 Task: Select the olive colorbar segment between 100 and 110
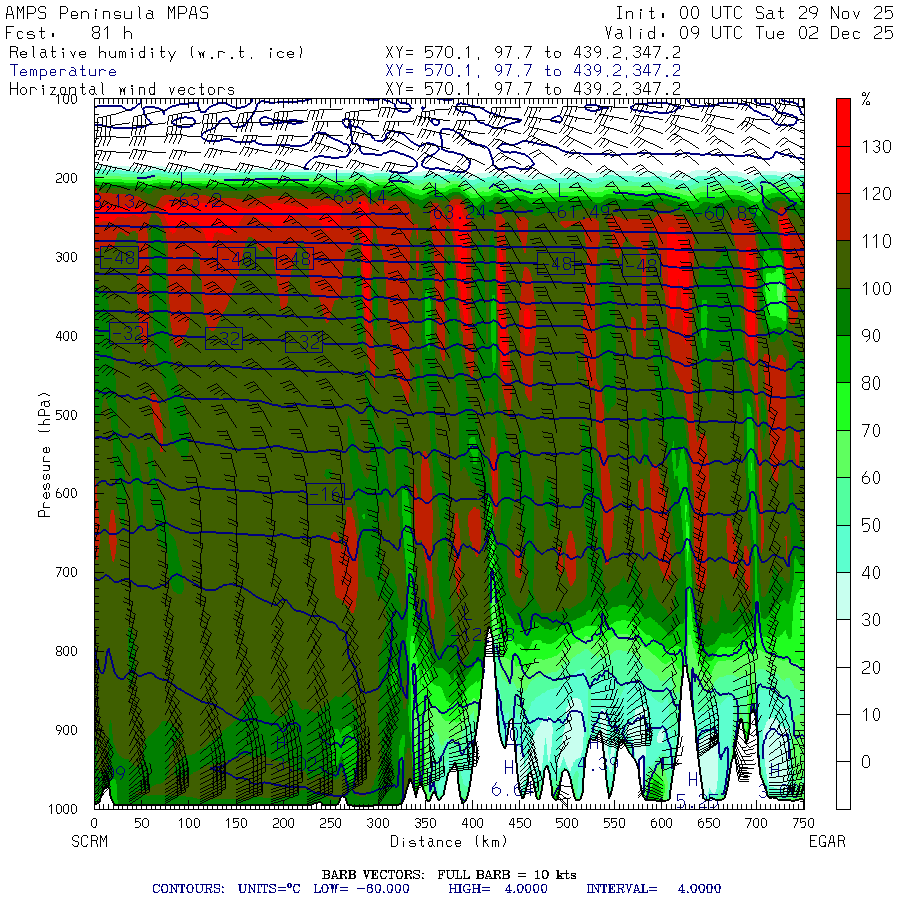[x=843, y=265]
